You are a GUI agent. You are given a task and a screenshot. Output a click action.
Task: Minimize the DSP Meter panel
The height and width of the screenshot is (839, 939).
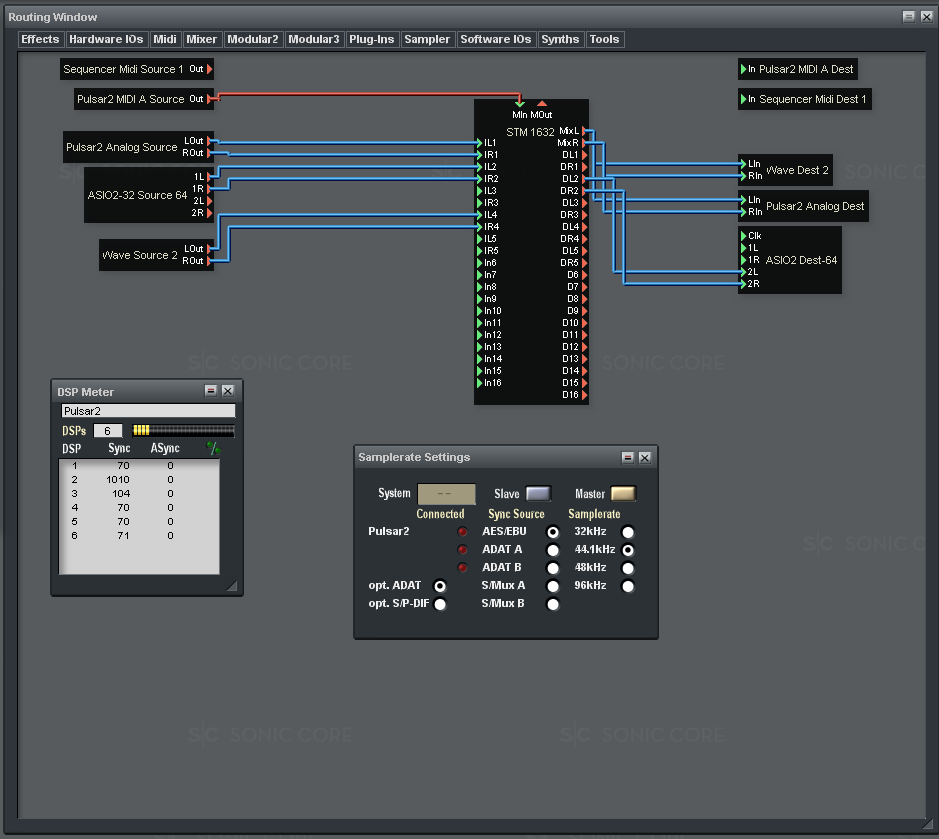pos(211,390)
